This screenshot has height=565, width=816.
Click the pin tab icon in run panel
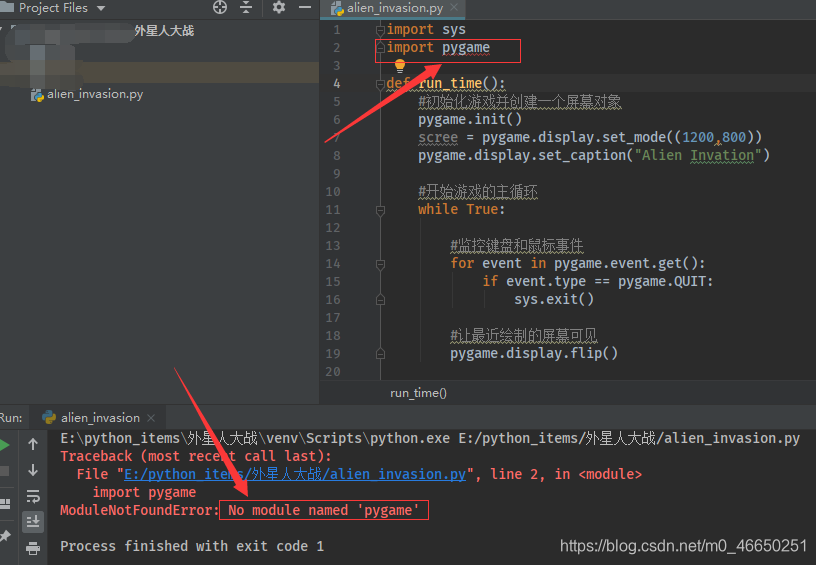coord(5,535)
